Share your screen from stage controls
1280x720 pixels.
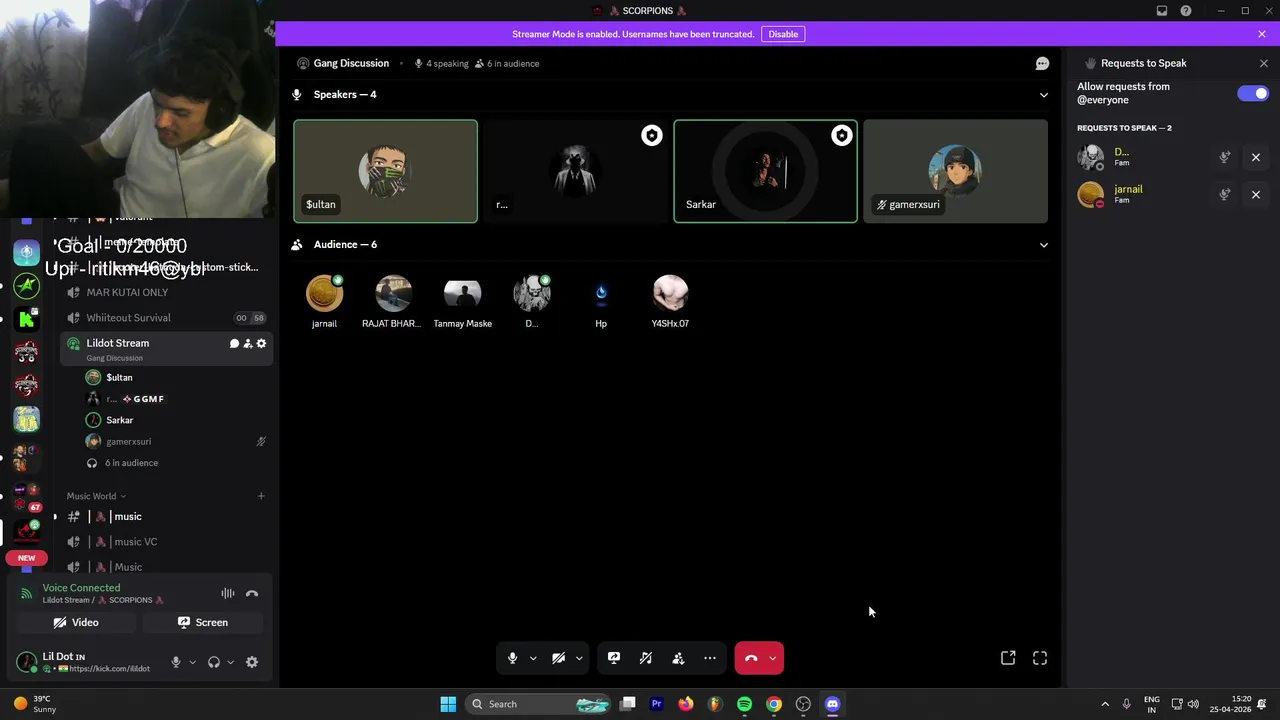[614, 658]
